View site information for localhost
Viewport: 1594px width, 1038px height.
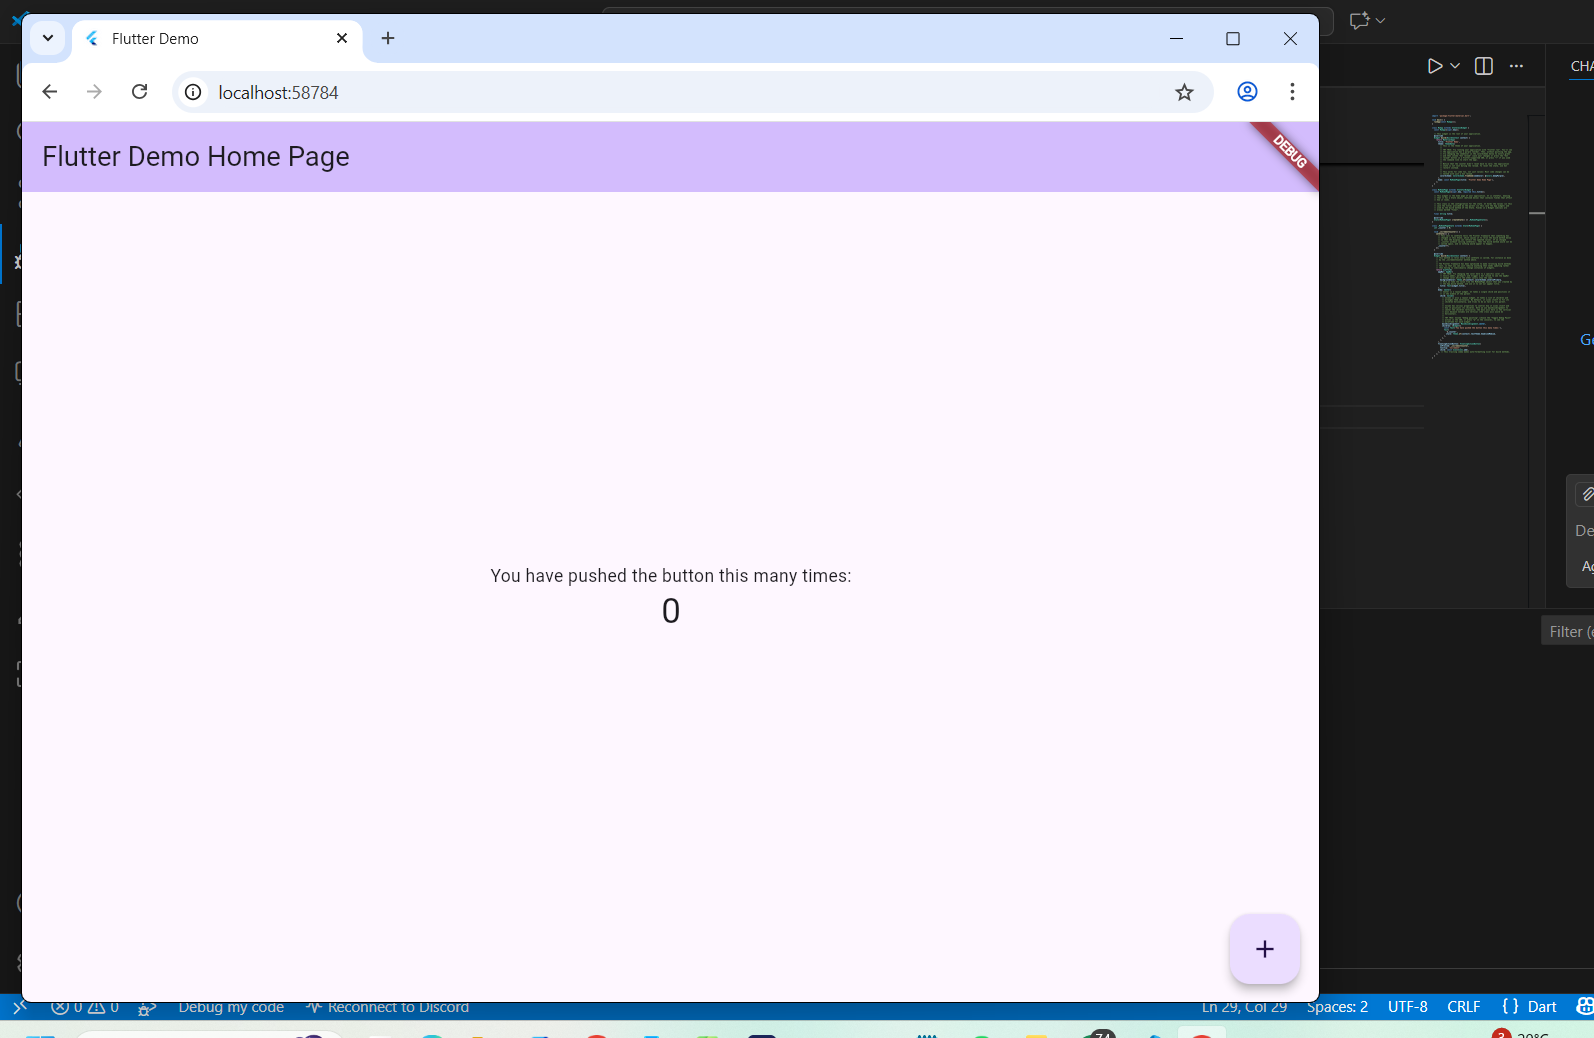(193, 92)
